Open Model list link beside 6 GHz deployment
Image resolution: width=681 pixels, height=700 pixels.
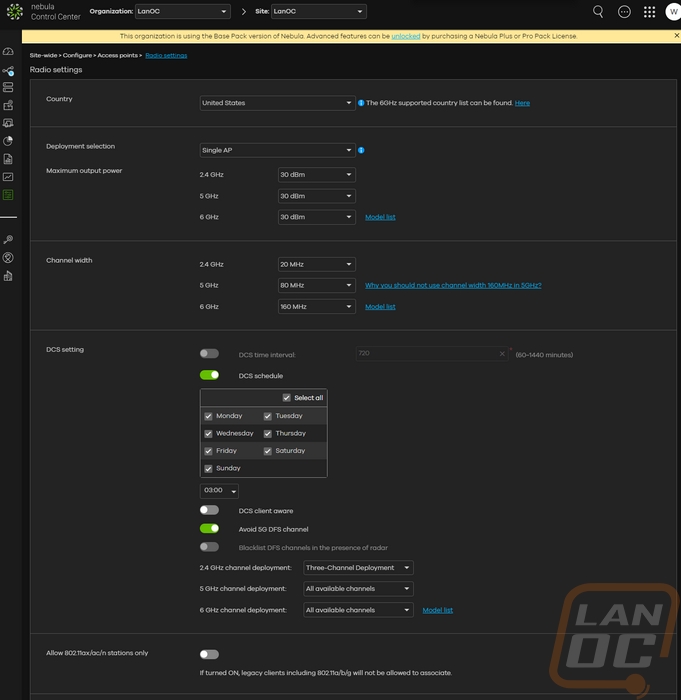(438, 610)
